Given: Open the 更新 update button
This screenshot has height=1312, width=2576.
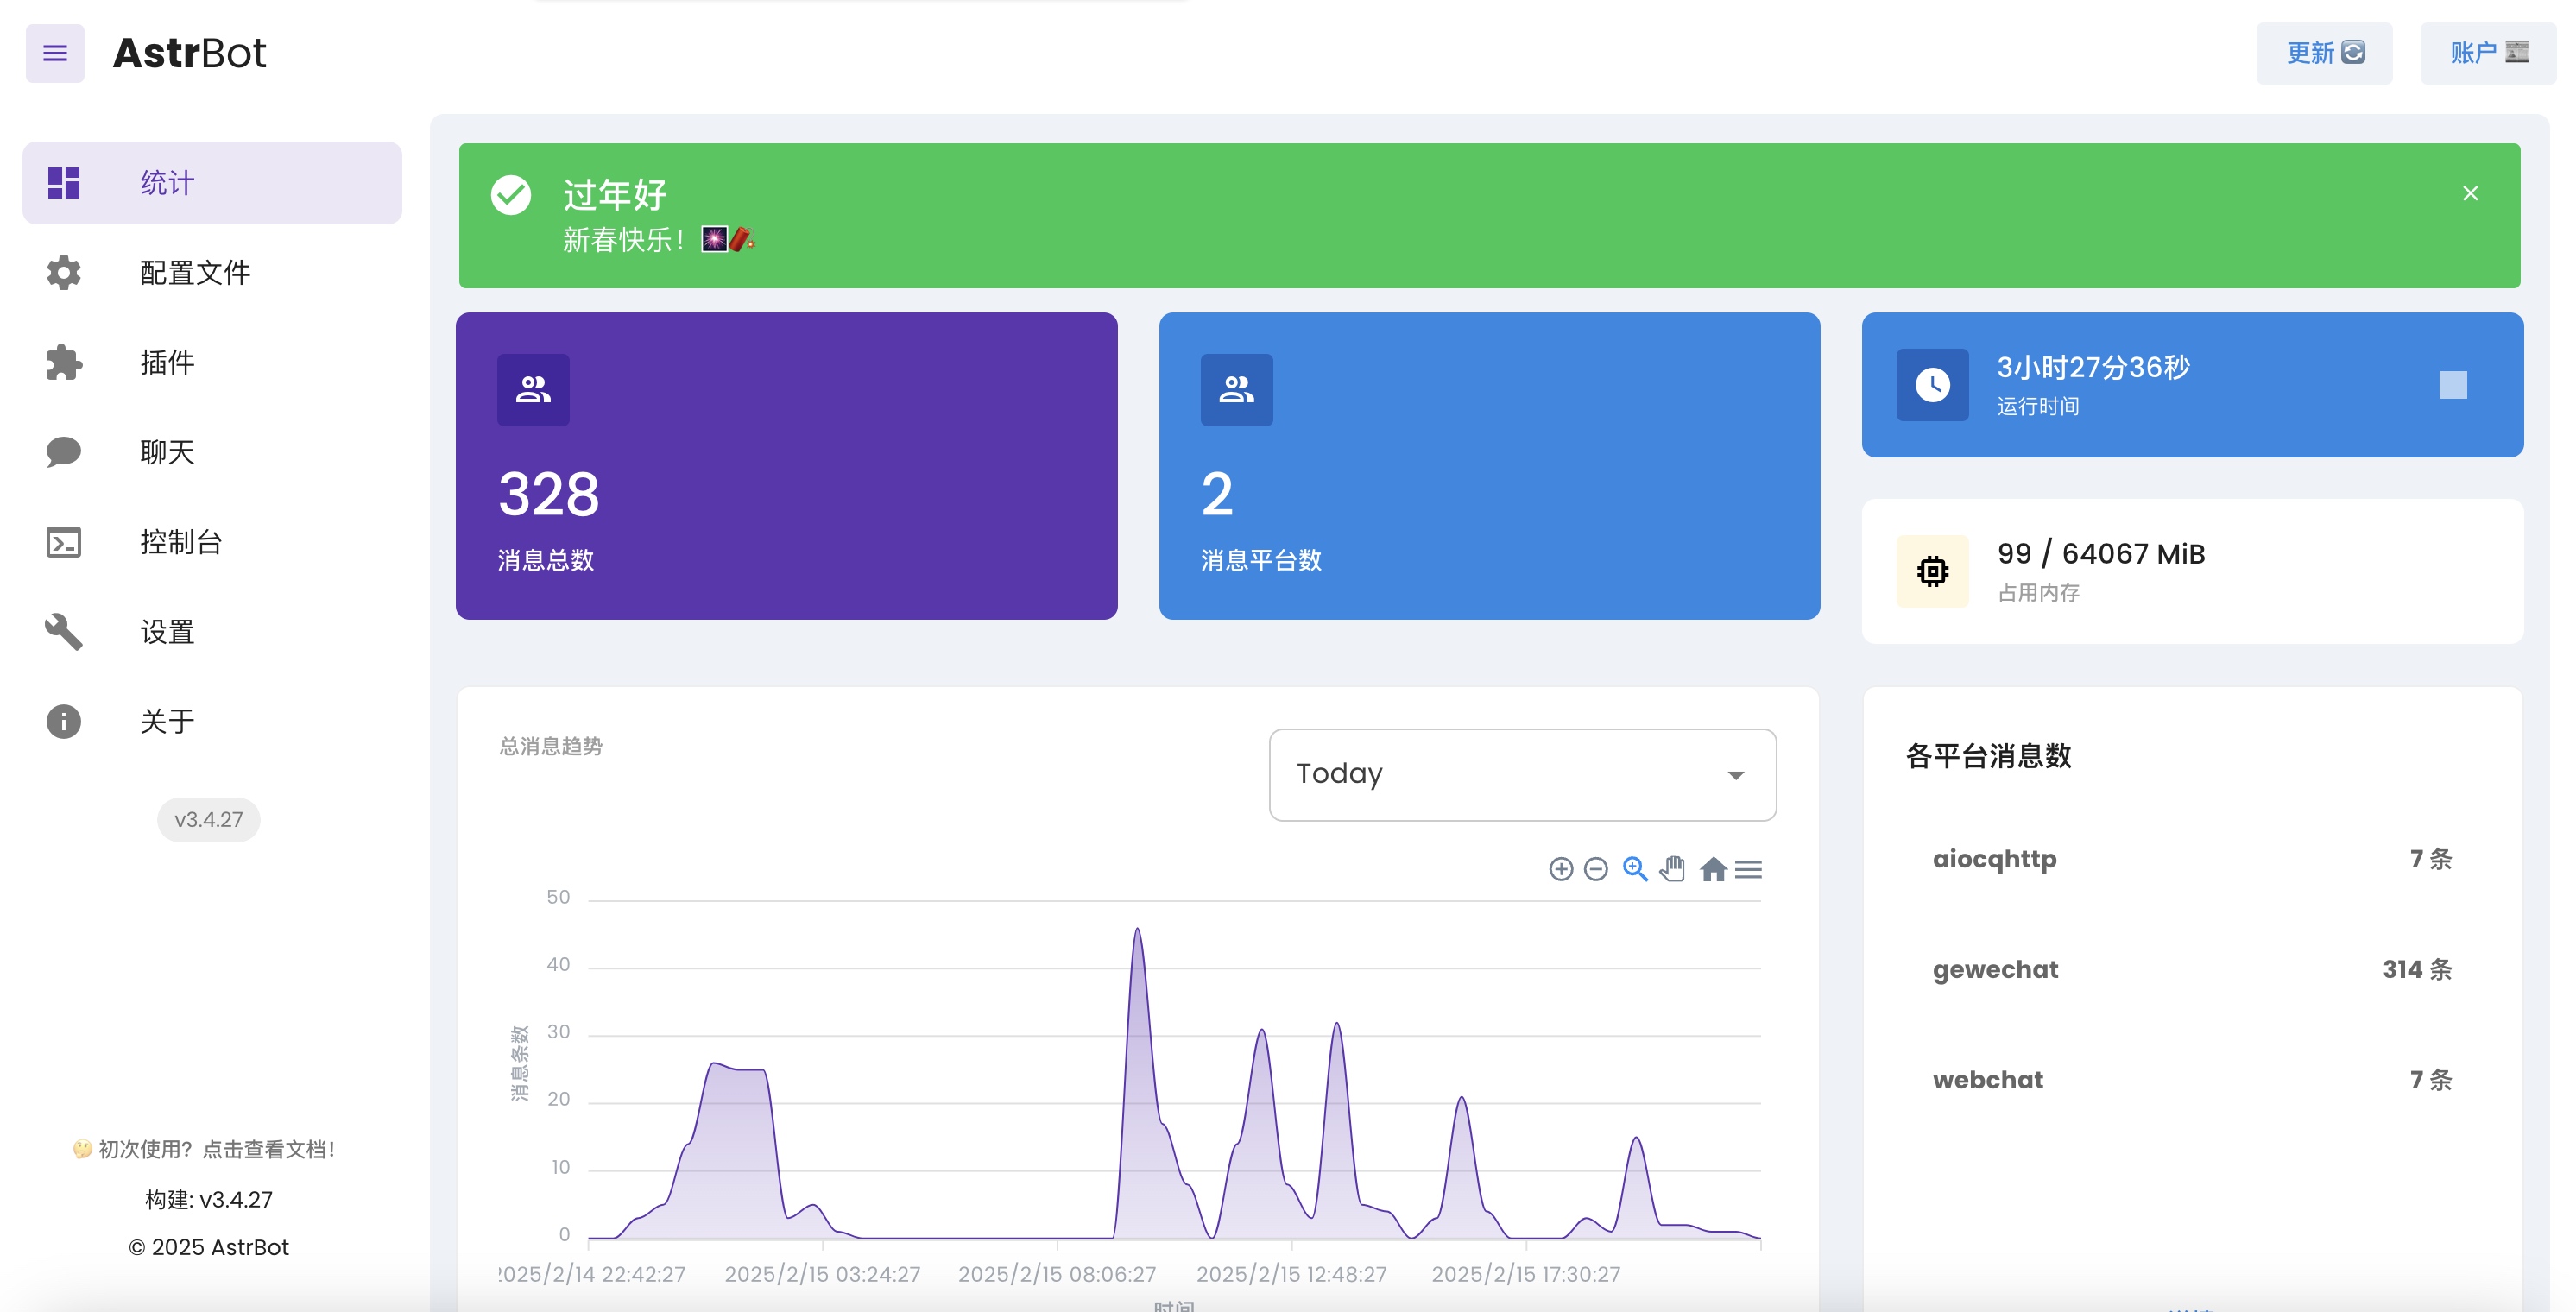Looking at the screenshot, I should coord(2324,53).
